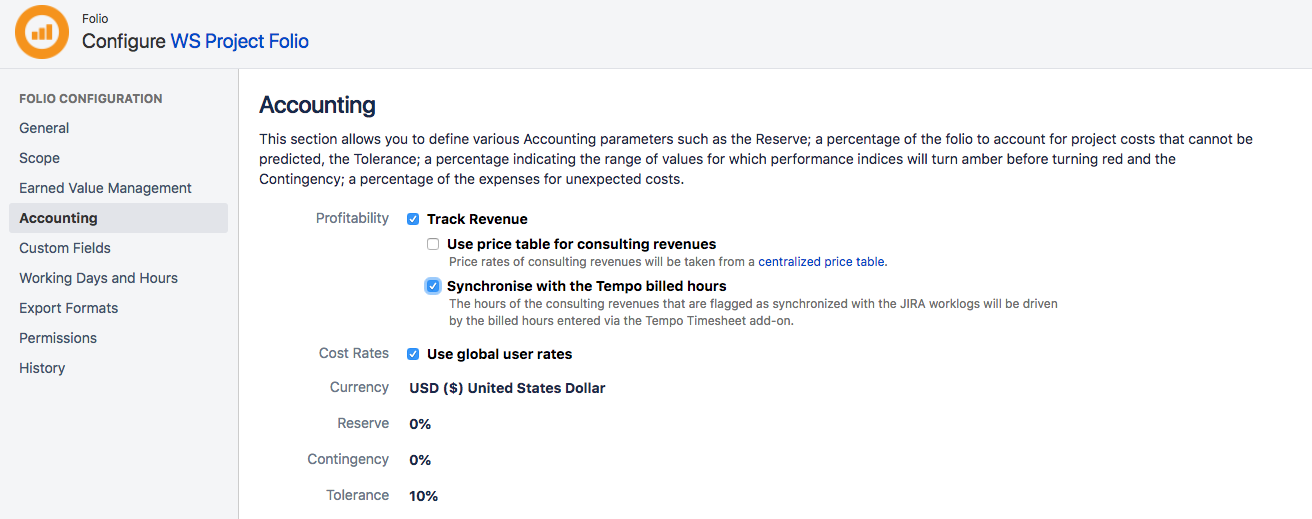This screenshot has width=1312, height=519.
Task: Open Earned Value Management settings
Action: pyautogui.click(x=105, y=188)
